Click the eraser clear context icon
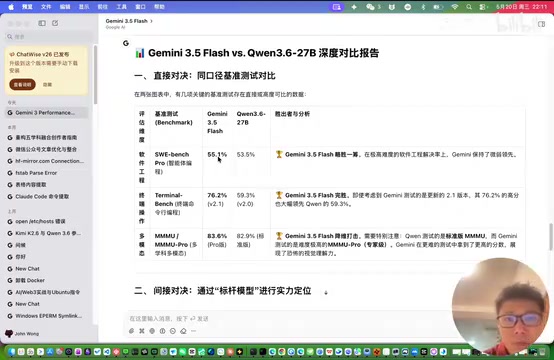This screenshot has width=554, height=360. pyautogui.click(x=183, y=331)
